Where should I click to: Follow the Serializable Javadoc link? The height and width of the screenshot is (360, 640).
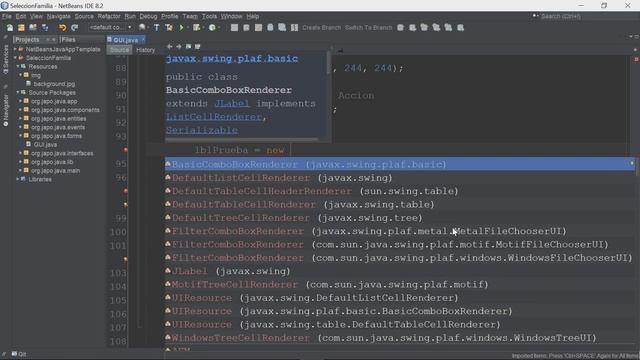(x=202, y=131)
